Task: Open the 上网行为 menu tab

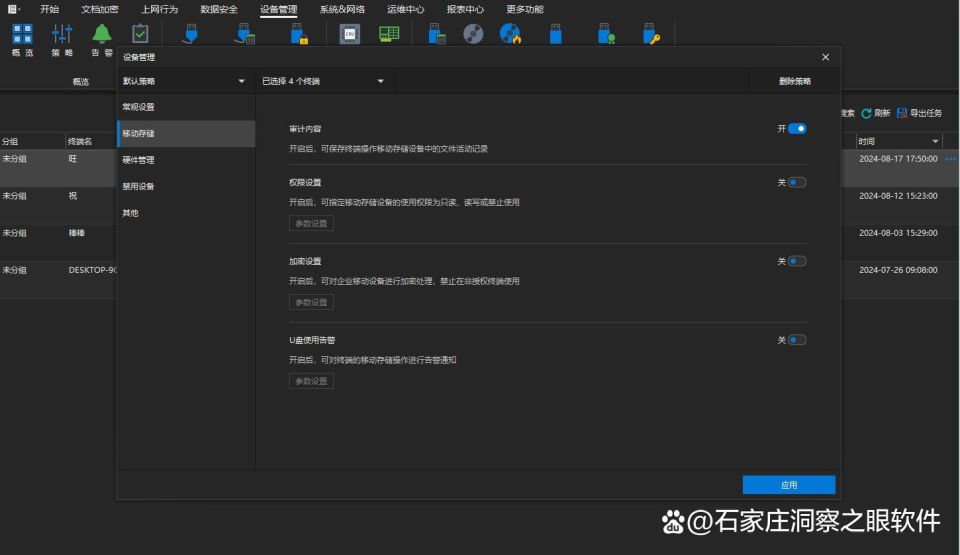Action: [159, 9]
